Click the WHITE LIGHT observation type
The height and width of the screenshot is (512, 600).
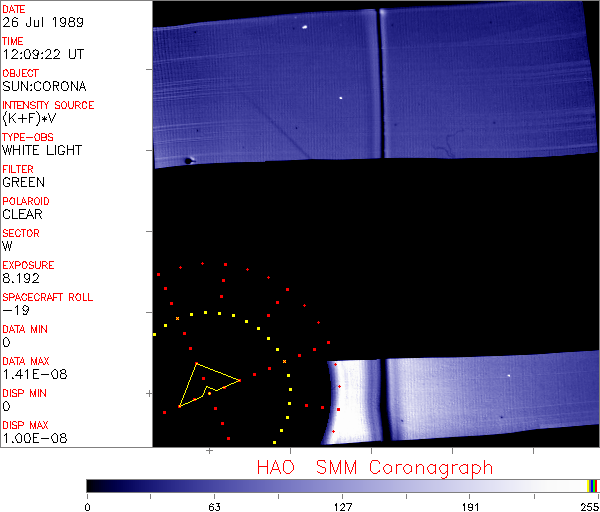[x=41, y=150]
